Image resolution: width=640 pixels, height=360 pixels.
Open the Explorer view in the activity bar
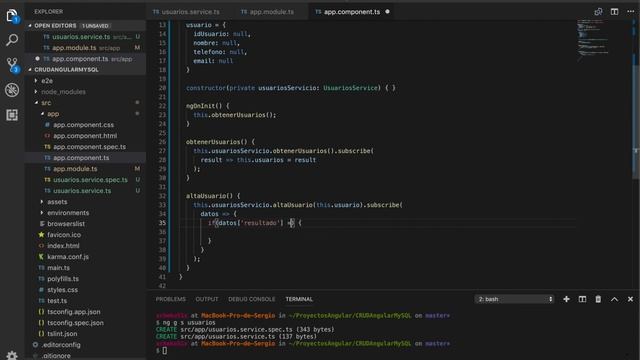(x=12, y=16)
